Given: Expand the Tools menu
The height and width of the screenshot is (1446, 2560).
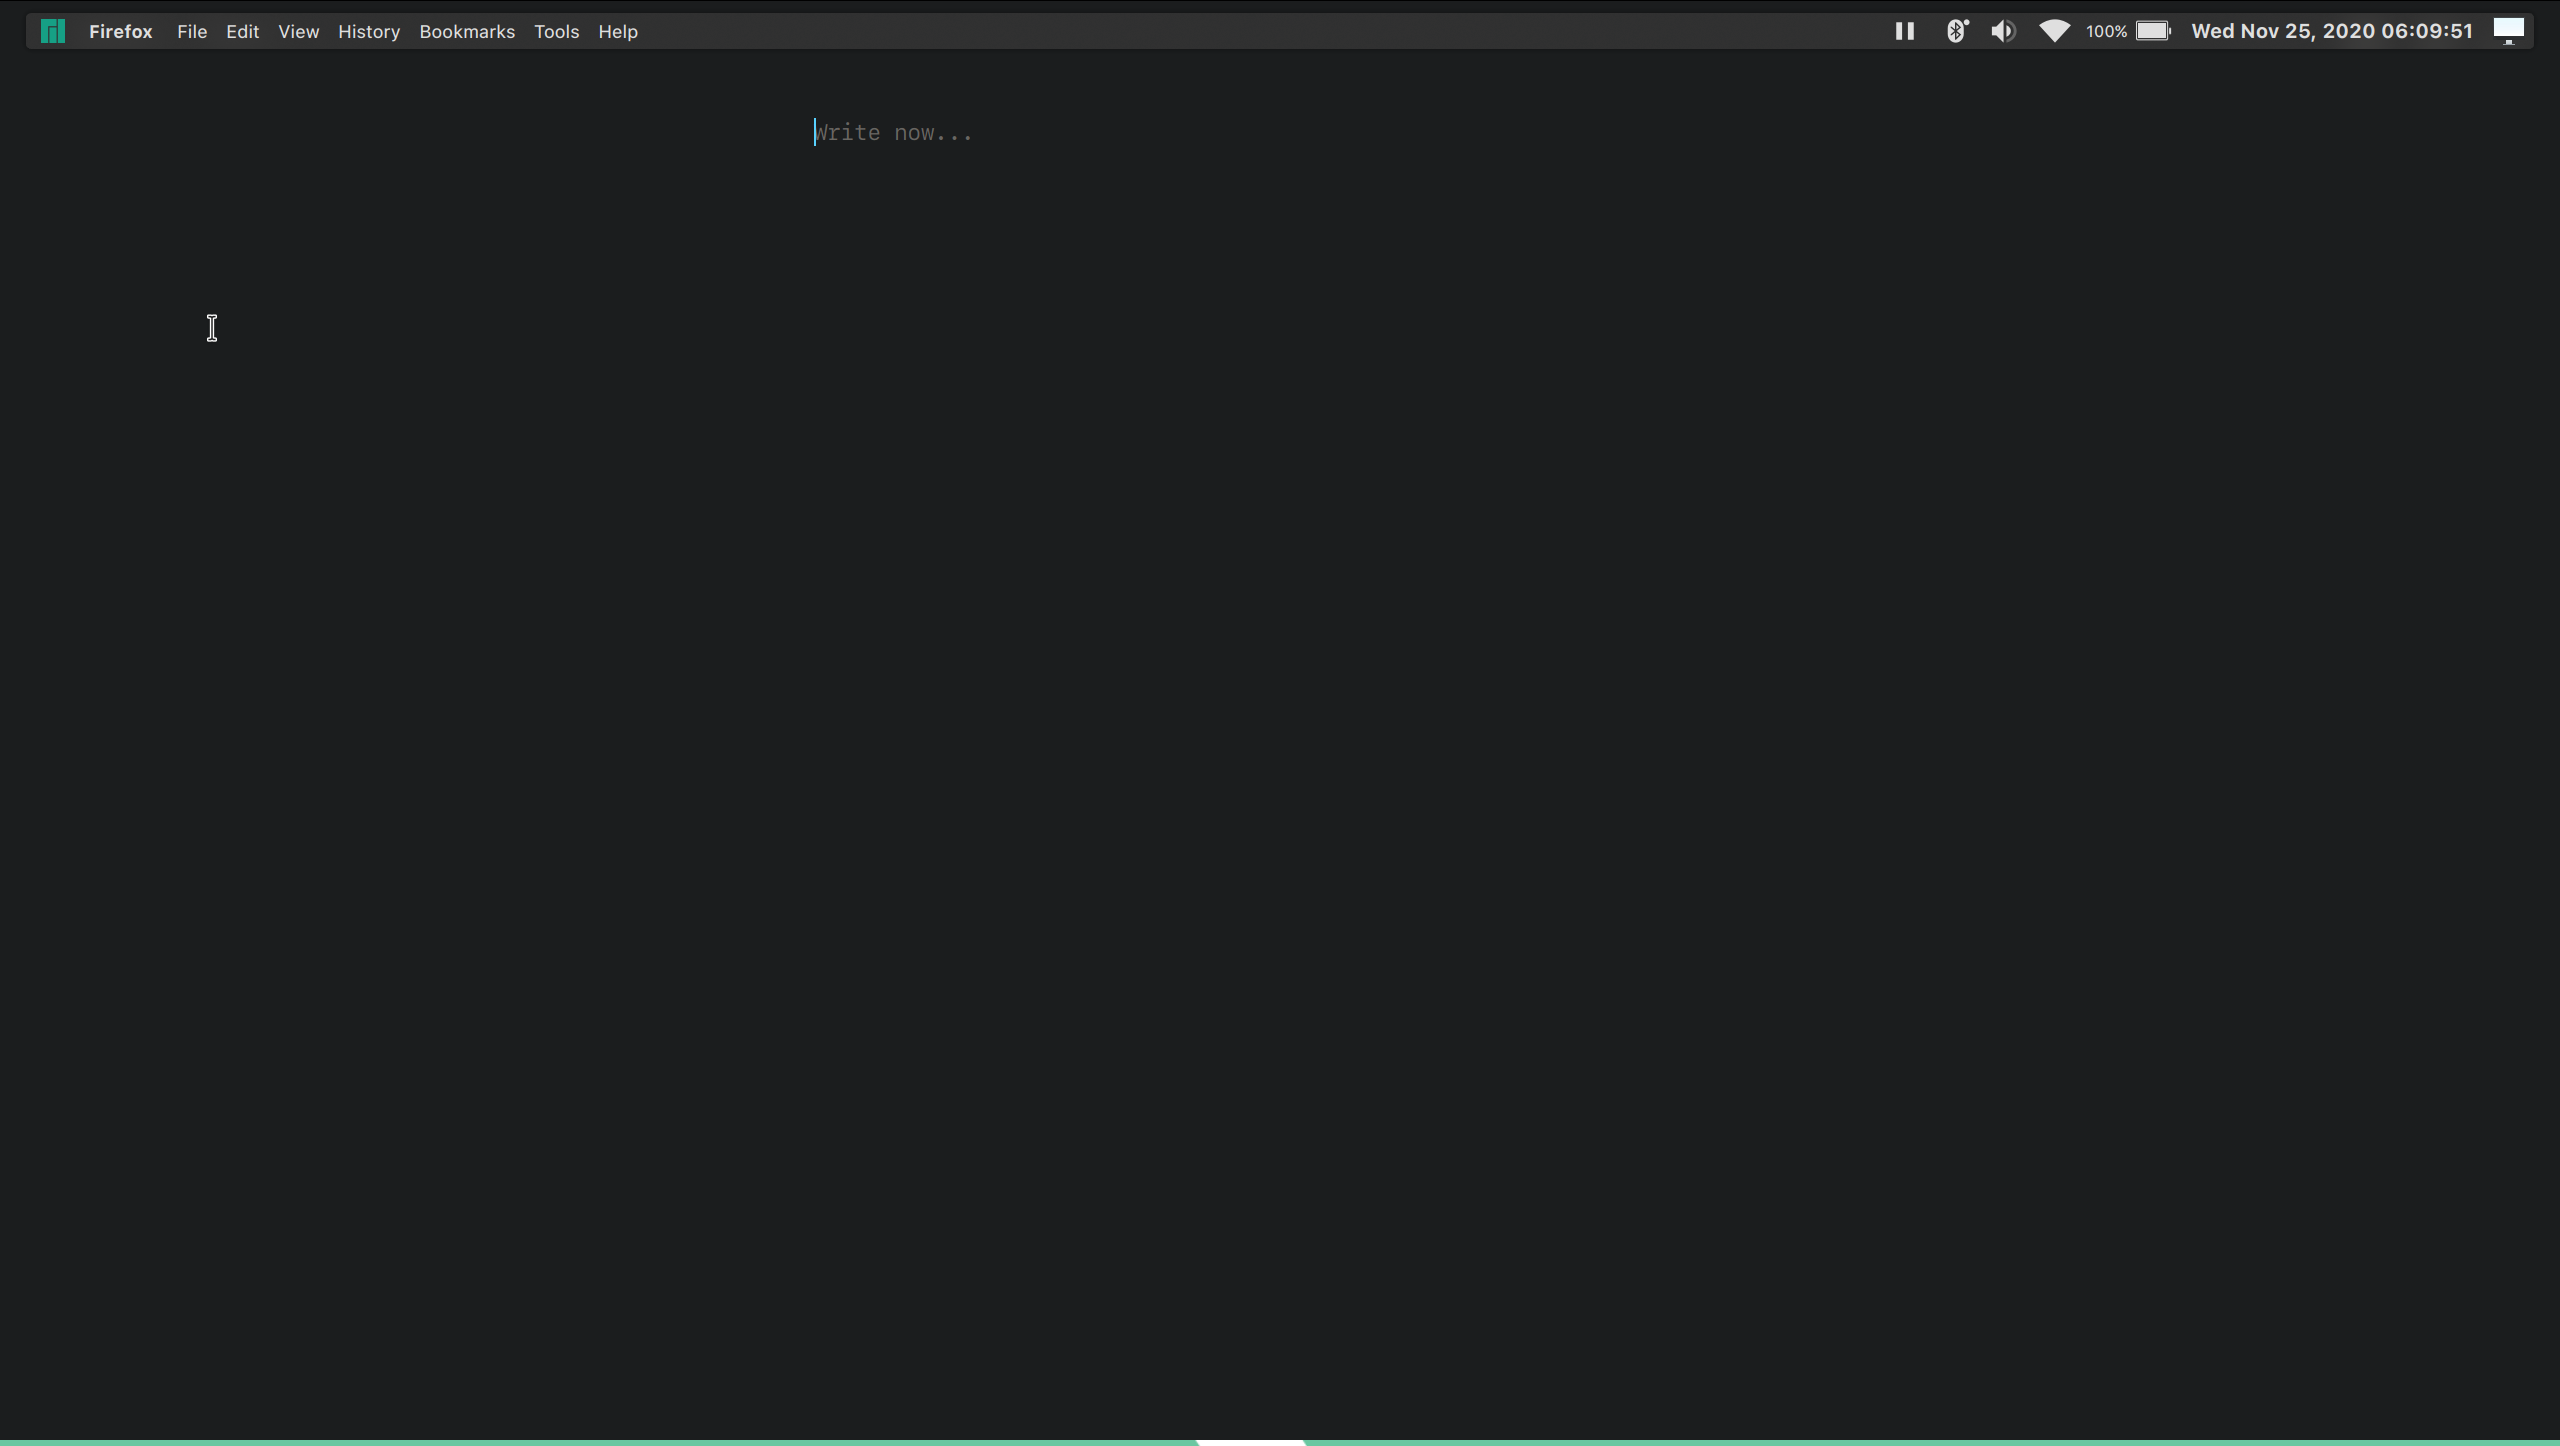Looking at the screenshot, I should coord(557,31).
